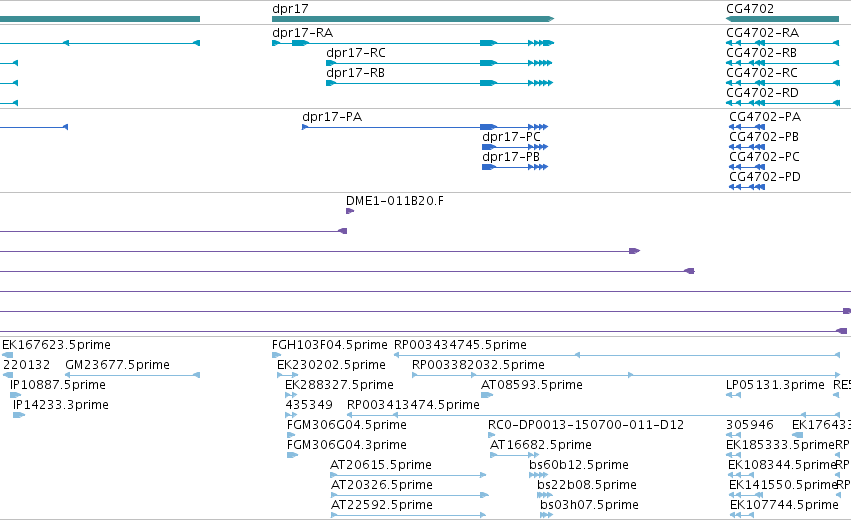The image size is (851, 520).
Task: Open the GM23677.5prime EST
Action: point(132,375)
